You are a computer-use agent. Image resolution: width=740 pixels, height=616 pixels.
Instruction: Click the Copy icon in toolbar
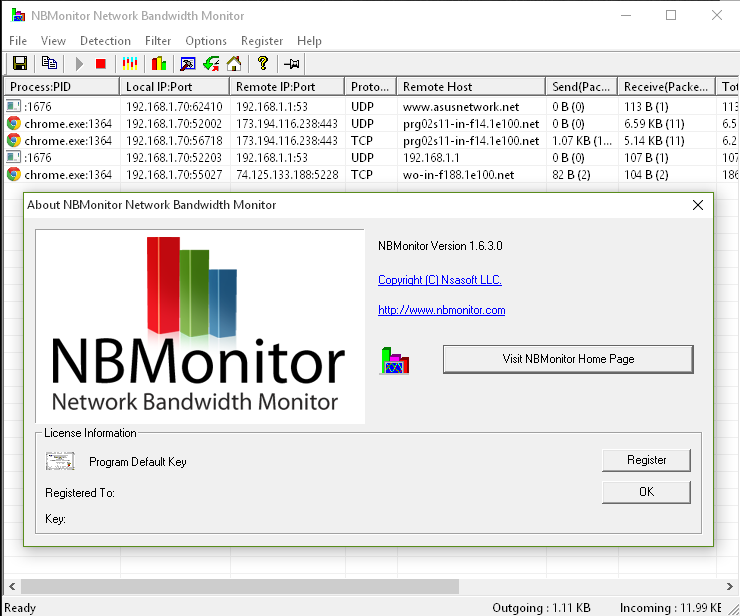tap(49, 63)
